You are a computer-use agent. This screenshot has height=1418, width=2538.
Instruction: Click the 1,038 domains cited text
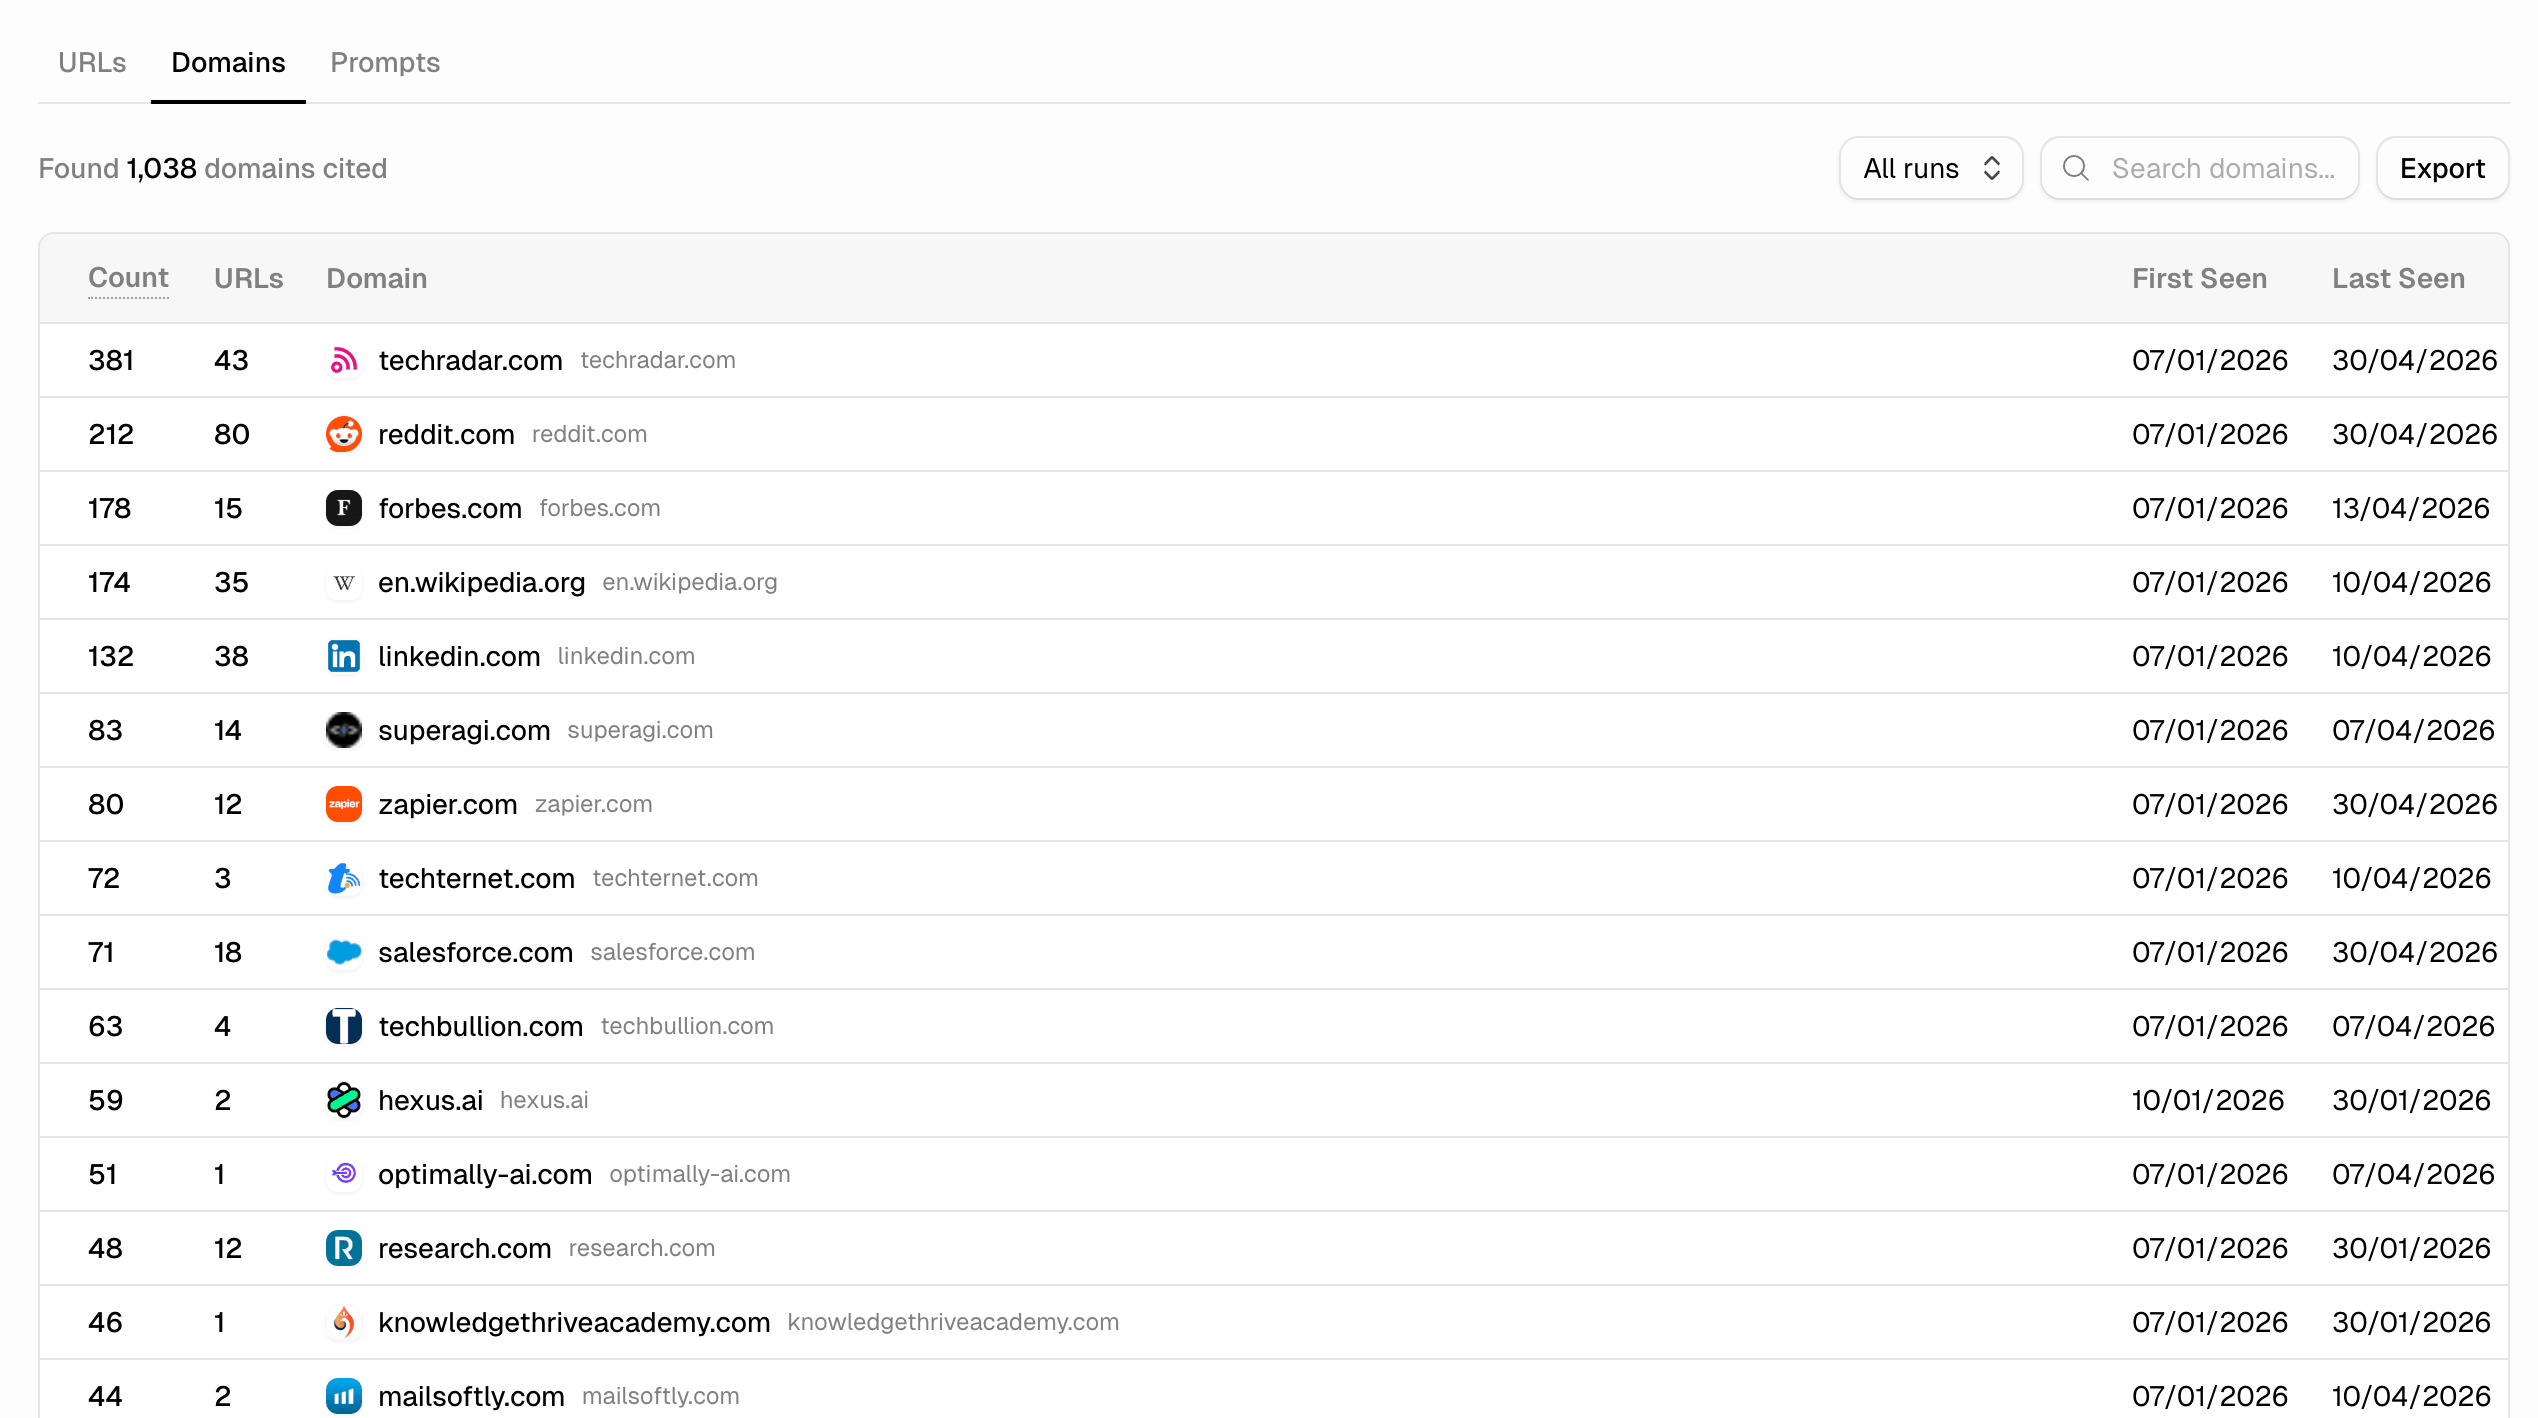[256, 168]
